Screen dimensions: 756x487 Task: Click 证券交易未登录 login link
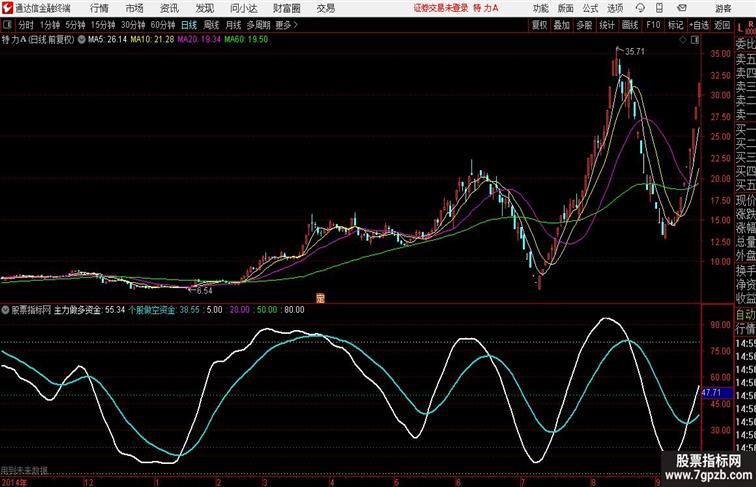coord(441,8)
